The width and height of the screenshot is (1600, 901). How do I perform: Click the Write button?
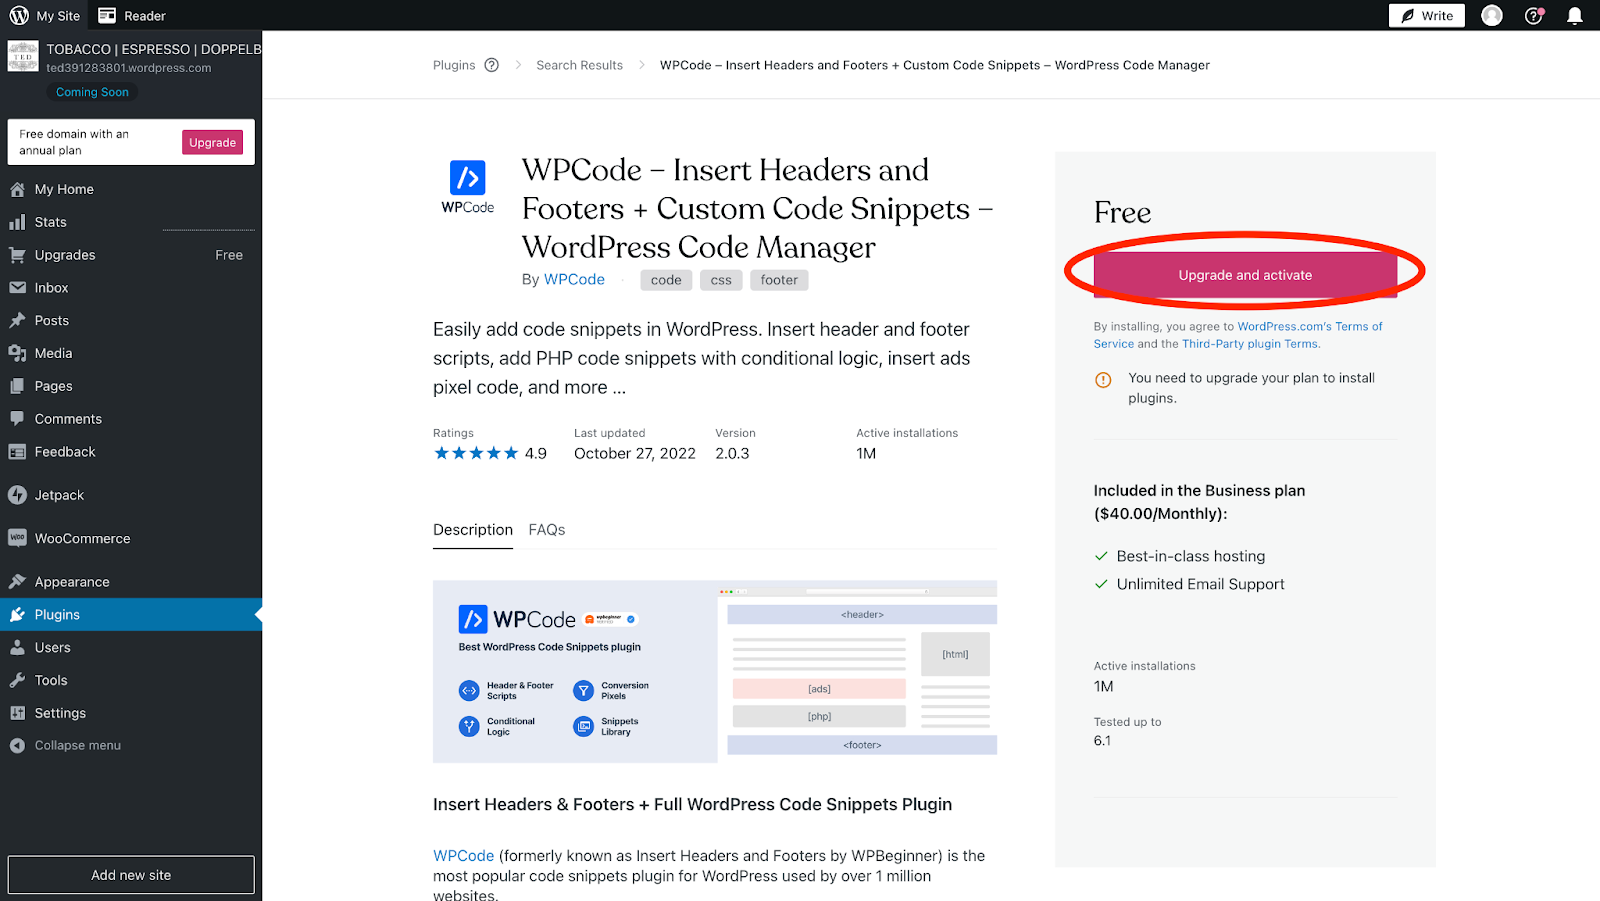point(1427,15)
